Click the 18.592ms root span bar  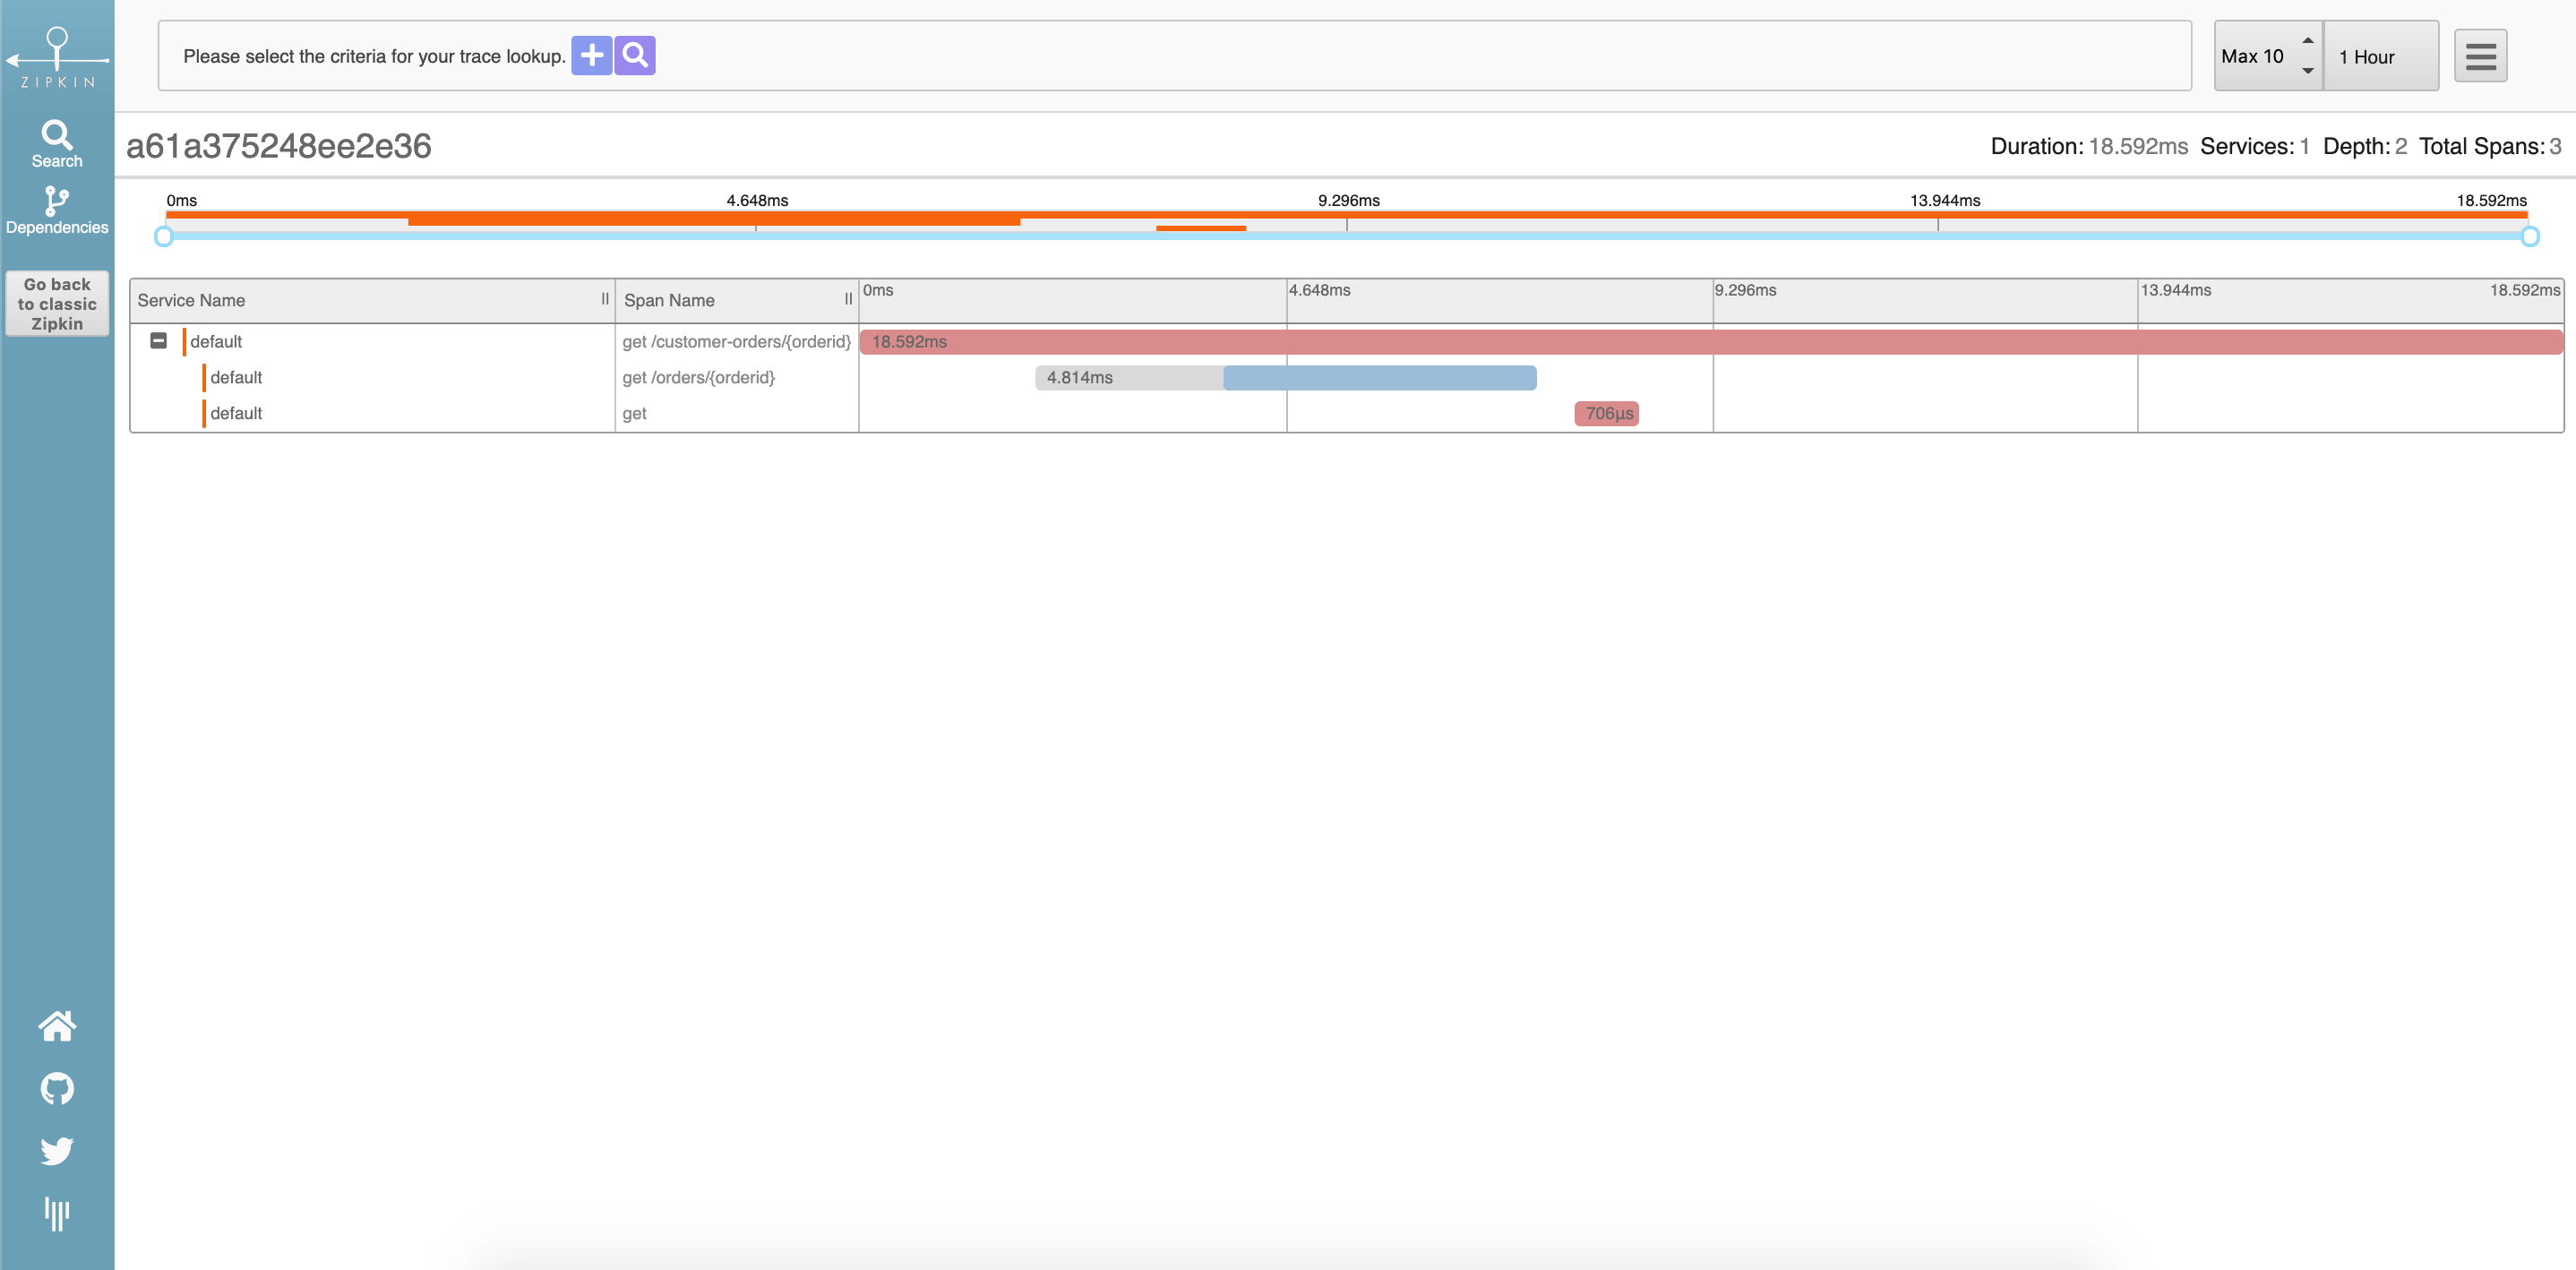[1710, 341]
